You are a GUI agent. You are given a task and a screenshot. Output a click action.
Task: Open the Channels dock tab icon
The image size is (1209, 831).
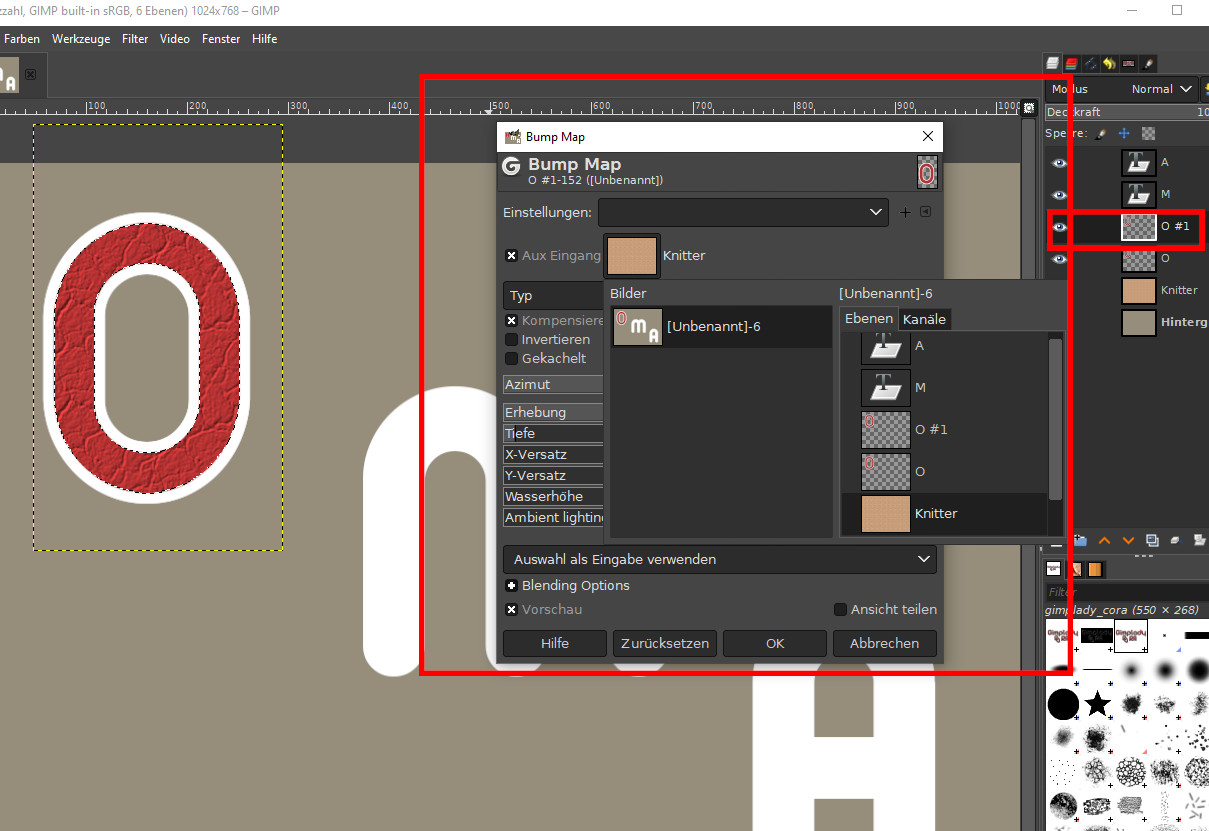tap(1071, 63)
